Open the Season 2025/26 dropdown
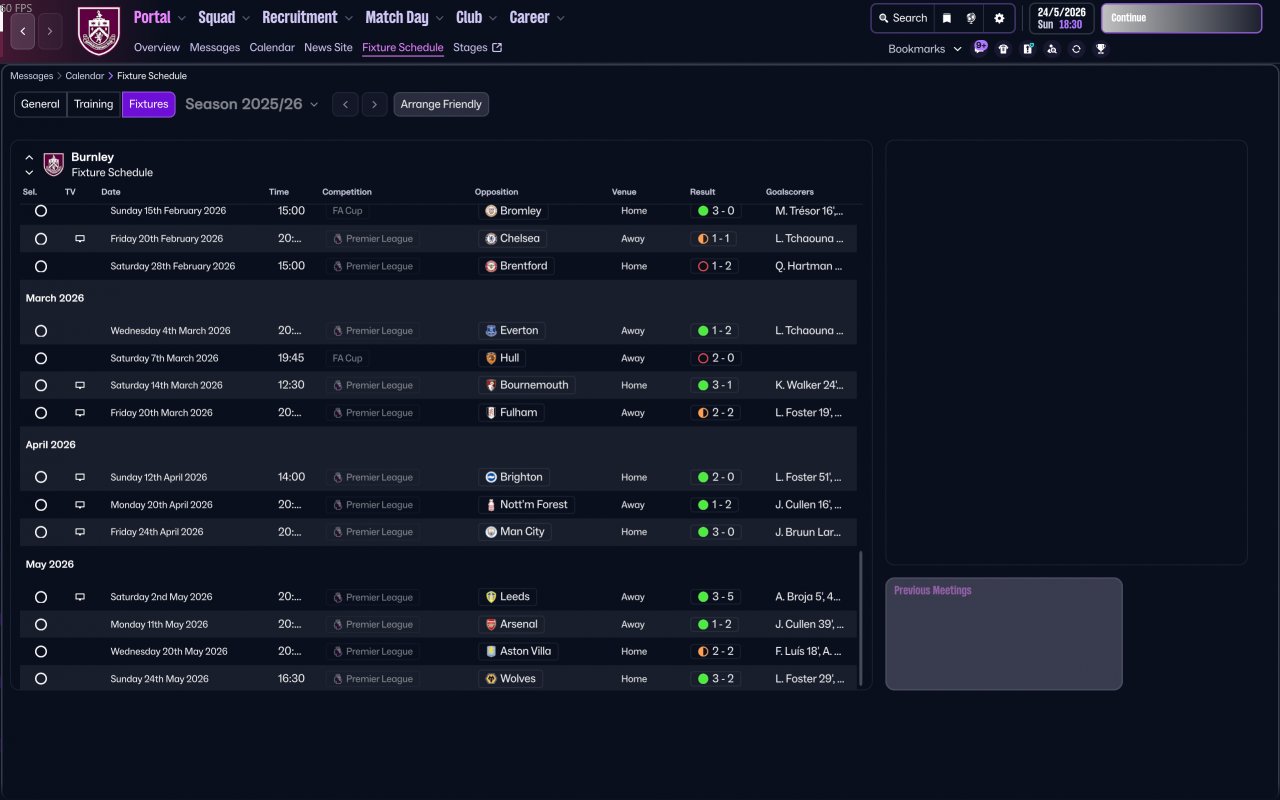This screenshot has width=1280, height=800. pos(252,104)
